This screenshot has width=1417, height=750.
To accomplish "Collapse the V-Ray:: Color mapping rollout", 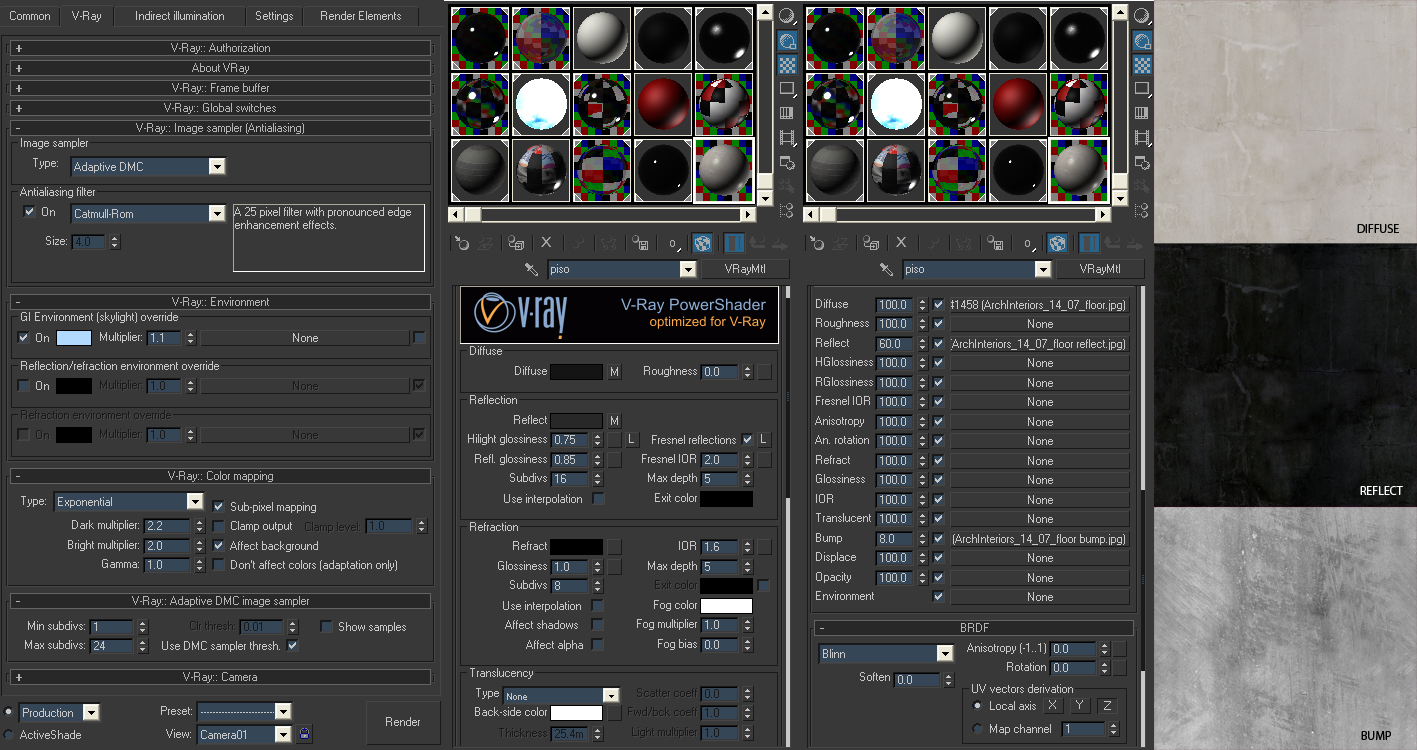I will point(220,477).
